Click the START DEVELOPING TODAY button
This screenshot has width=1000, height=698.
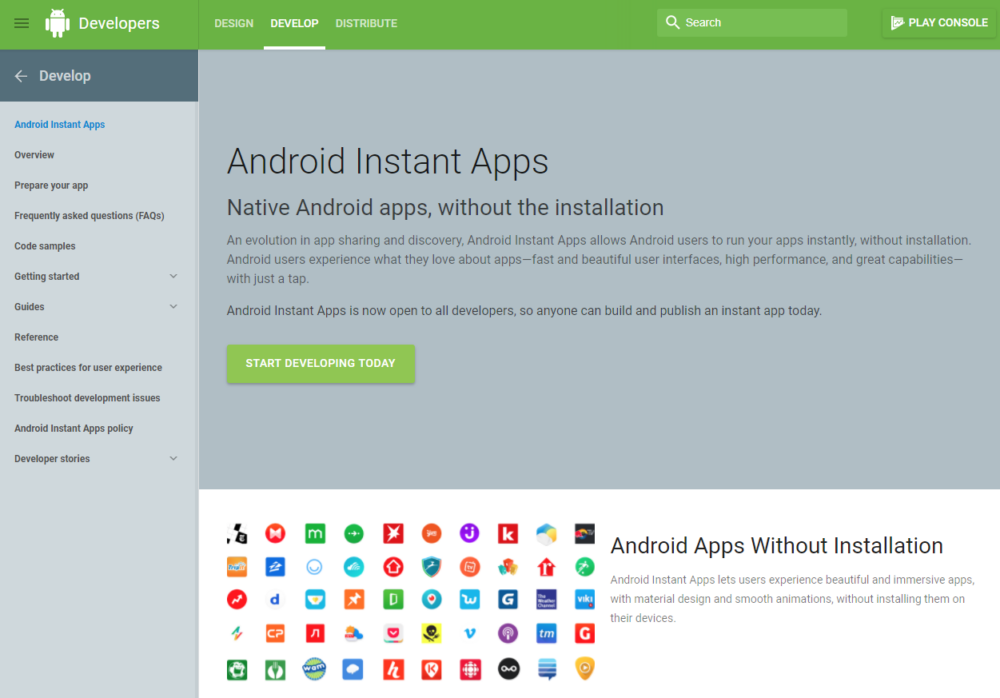click(x=320, y=364)
